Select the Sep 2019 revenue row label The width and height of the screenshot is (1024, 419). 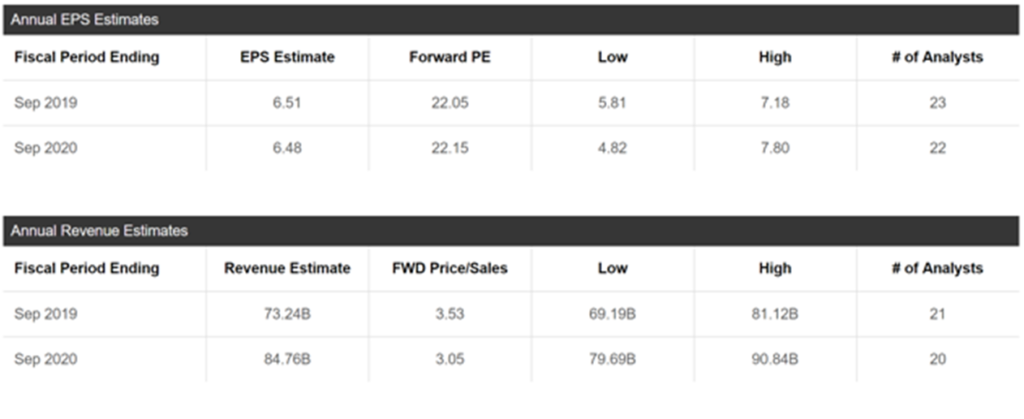point(46,314)
